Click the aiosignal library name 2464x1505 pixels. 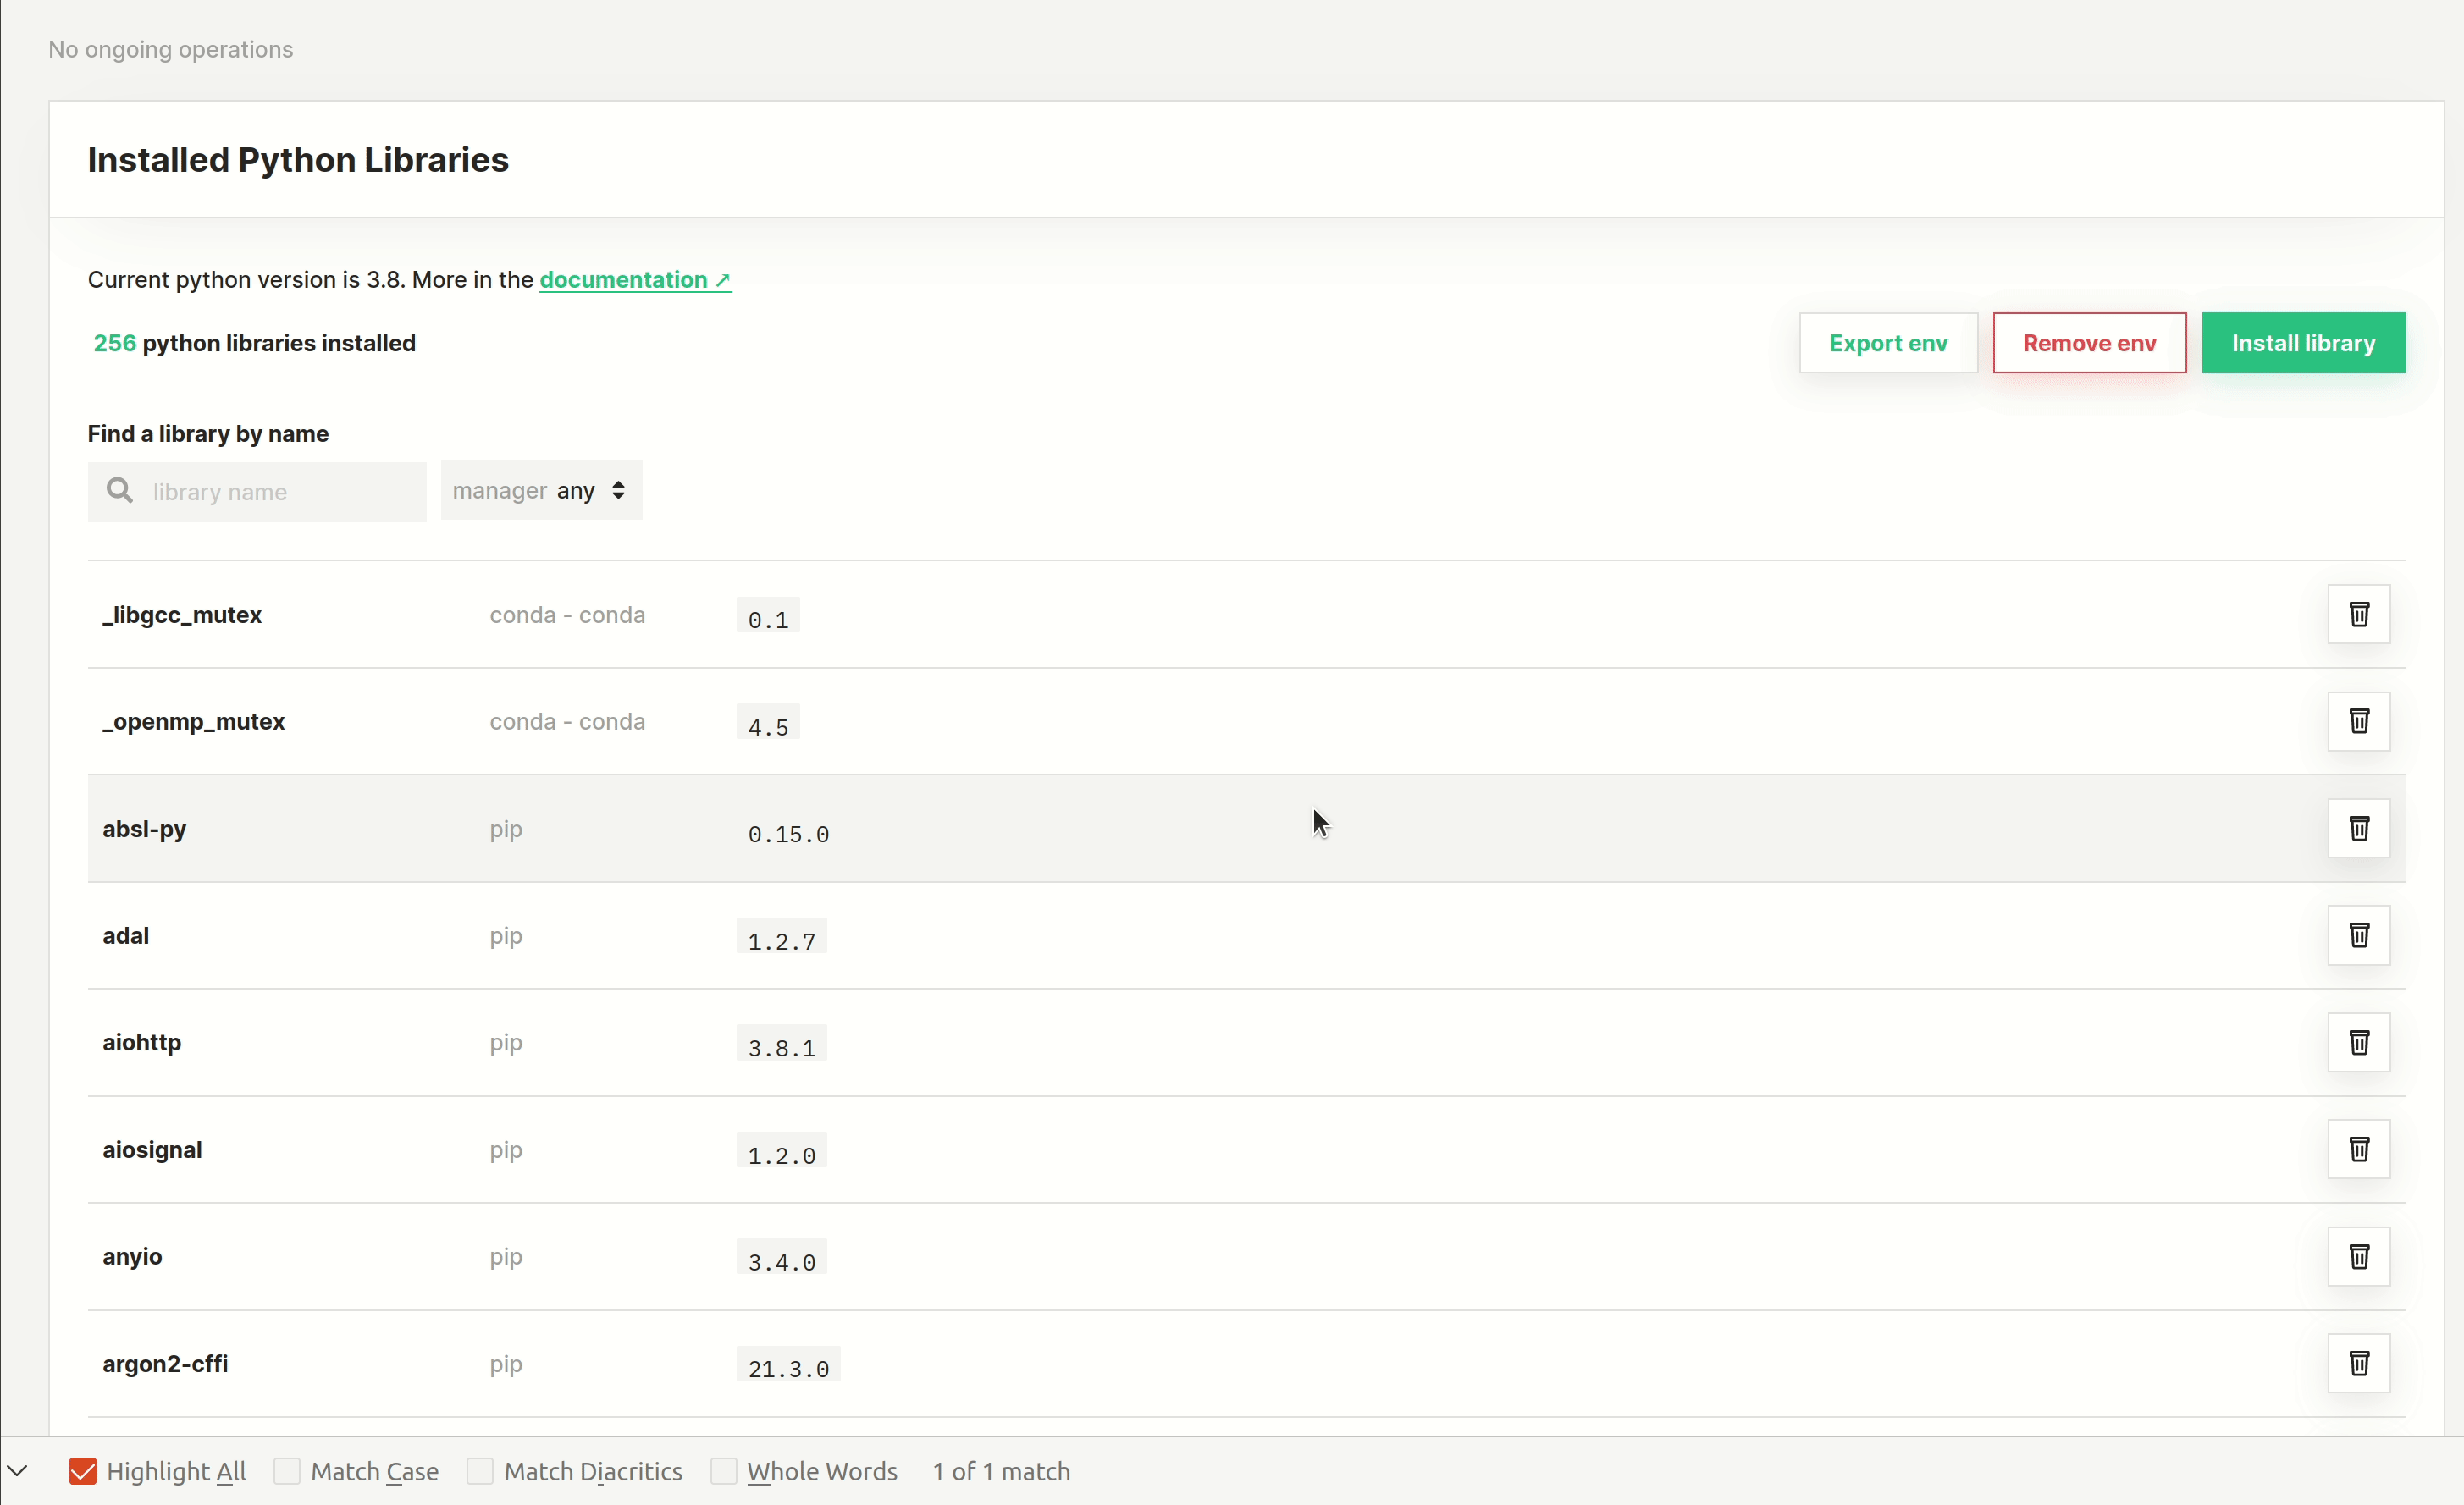pyautogui.click(x=152, y=1150)
